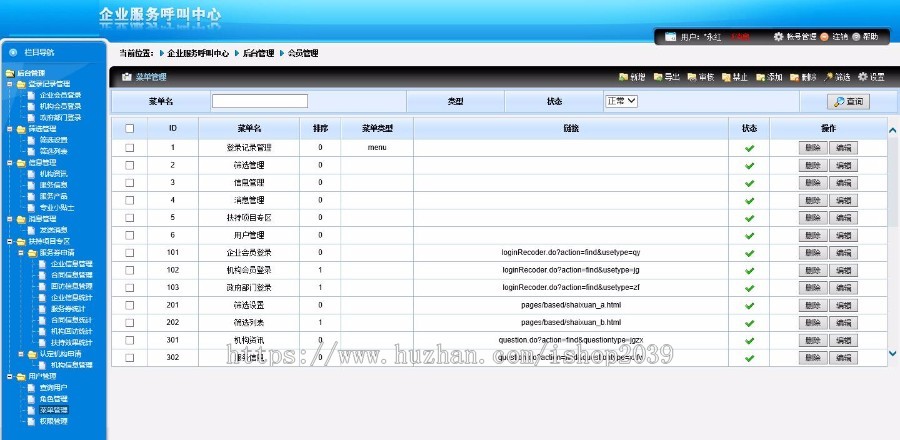
Task: Click the 导出 export toolbar icon
Action: pos(658,77)
